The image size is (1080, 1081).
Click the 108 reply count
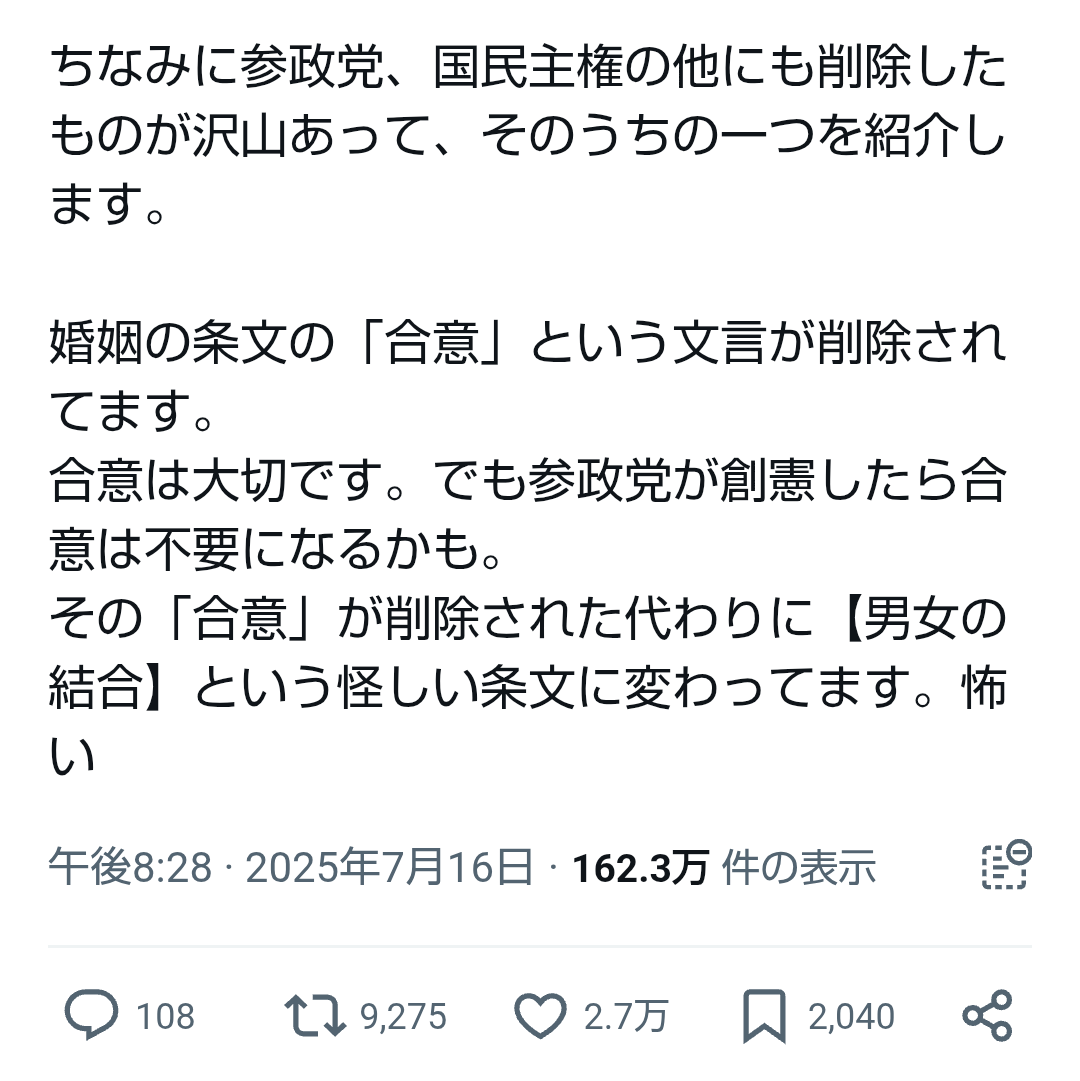point(165,1016)
